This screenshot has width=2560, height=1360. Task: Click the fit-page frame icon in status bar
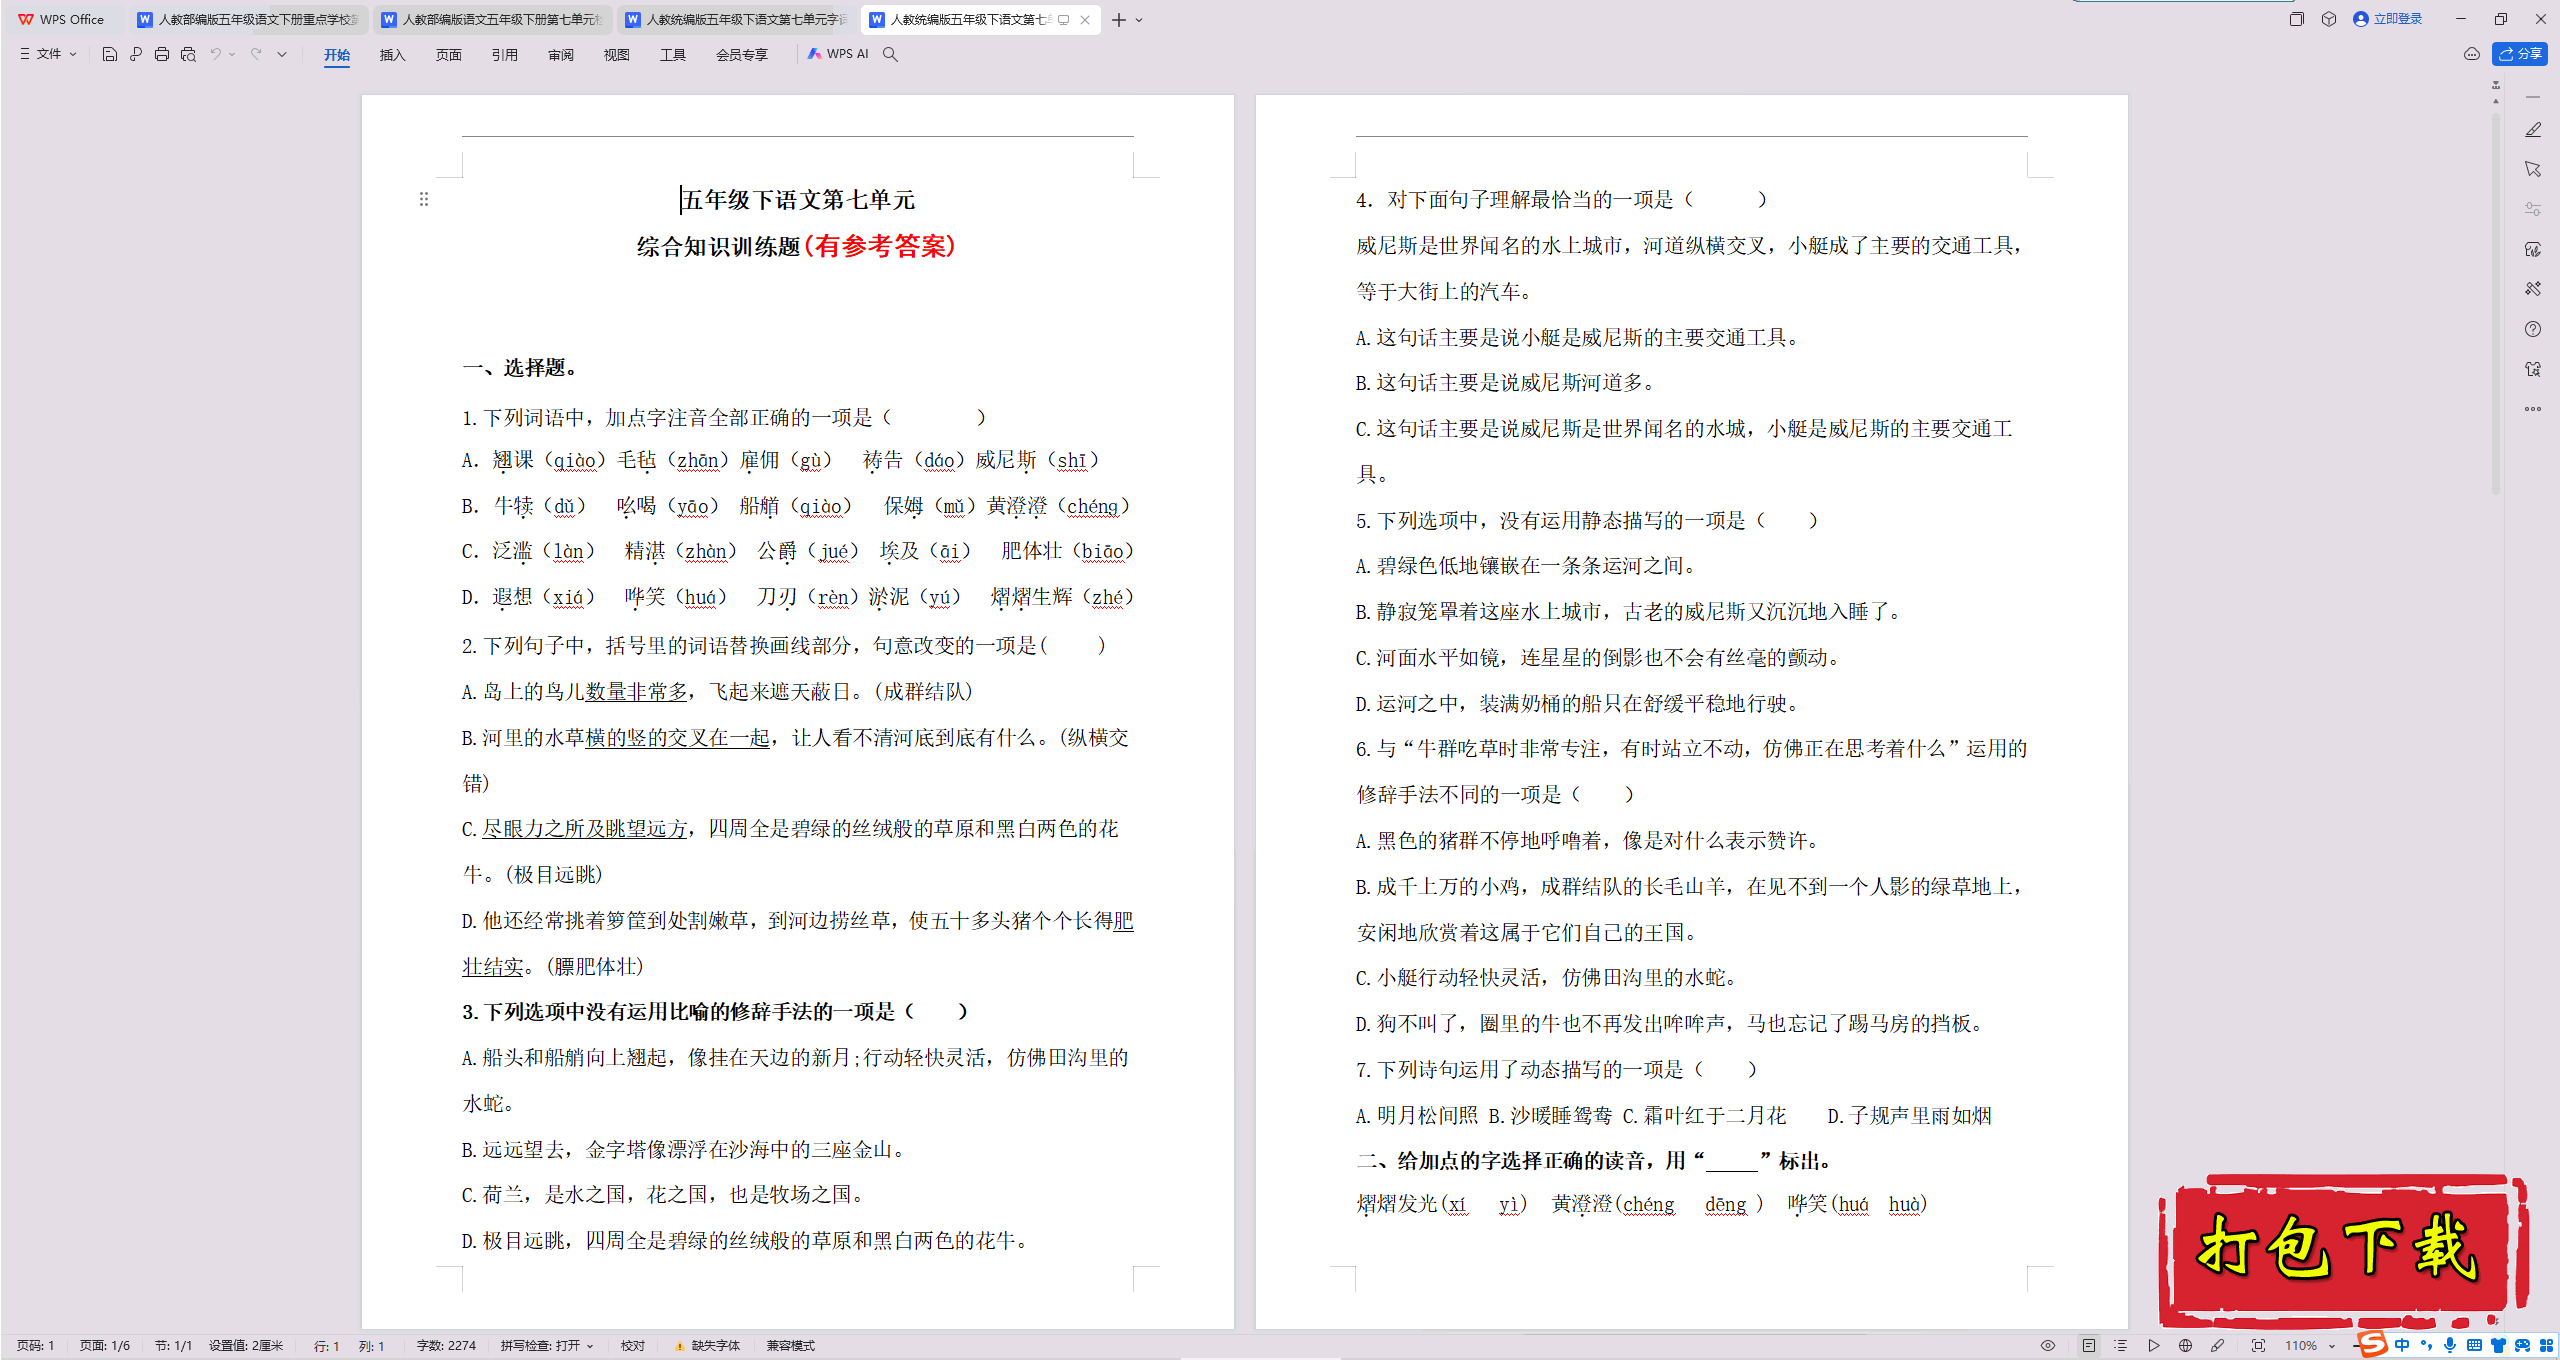[x=2258, y=1346]
